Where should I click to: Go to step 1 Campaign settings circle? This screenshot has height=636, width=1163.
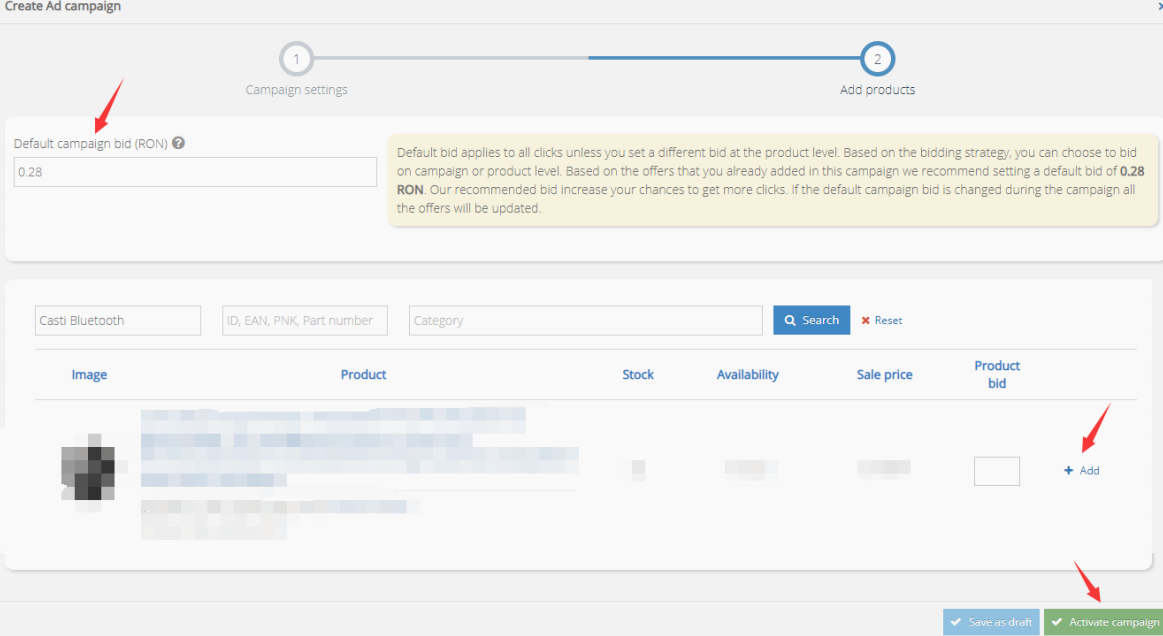pos(297,59)
